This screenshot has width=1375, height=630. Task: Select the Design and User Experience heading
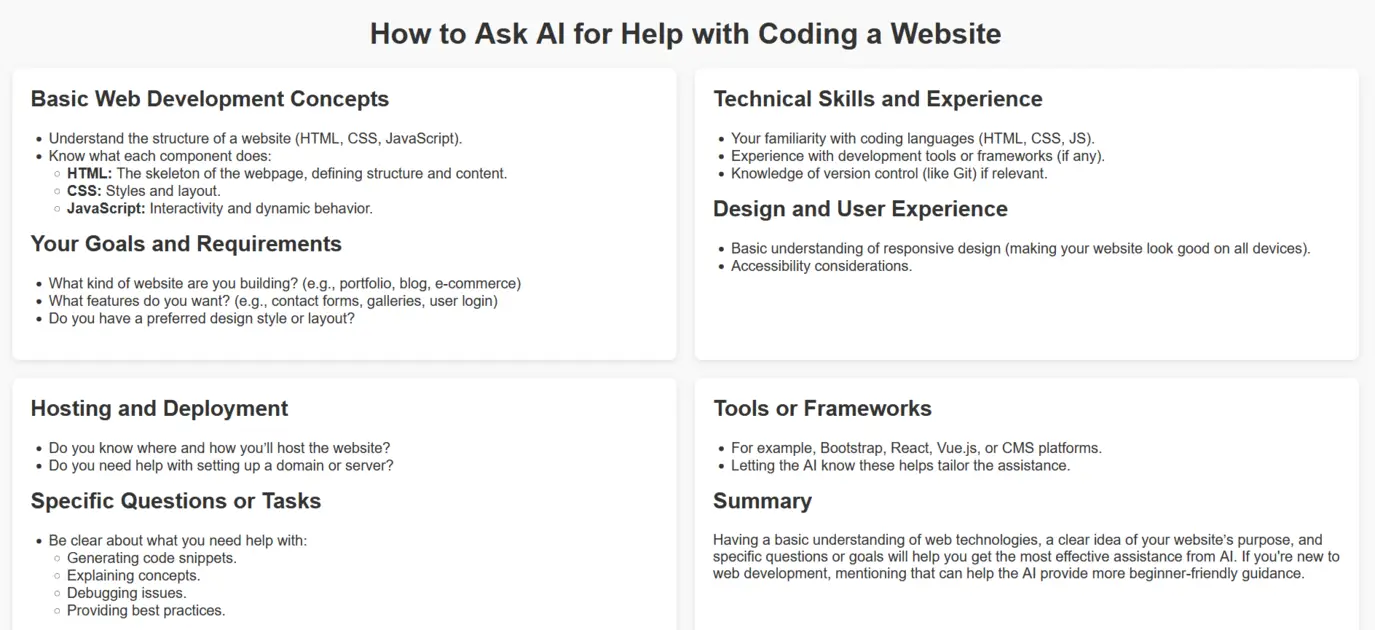click(860, 209)
